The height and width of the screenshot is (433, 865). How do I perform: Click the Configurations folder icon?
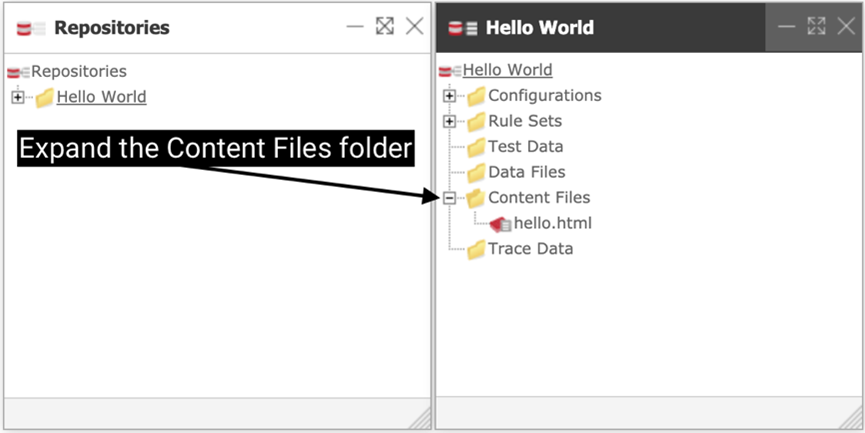476,96
